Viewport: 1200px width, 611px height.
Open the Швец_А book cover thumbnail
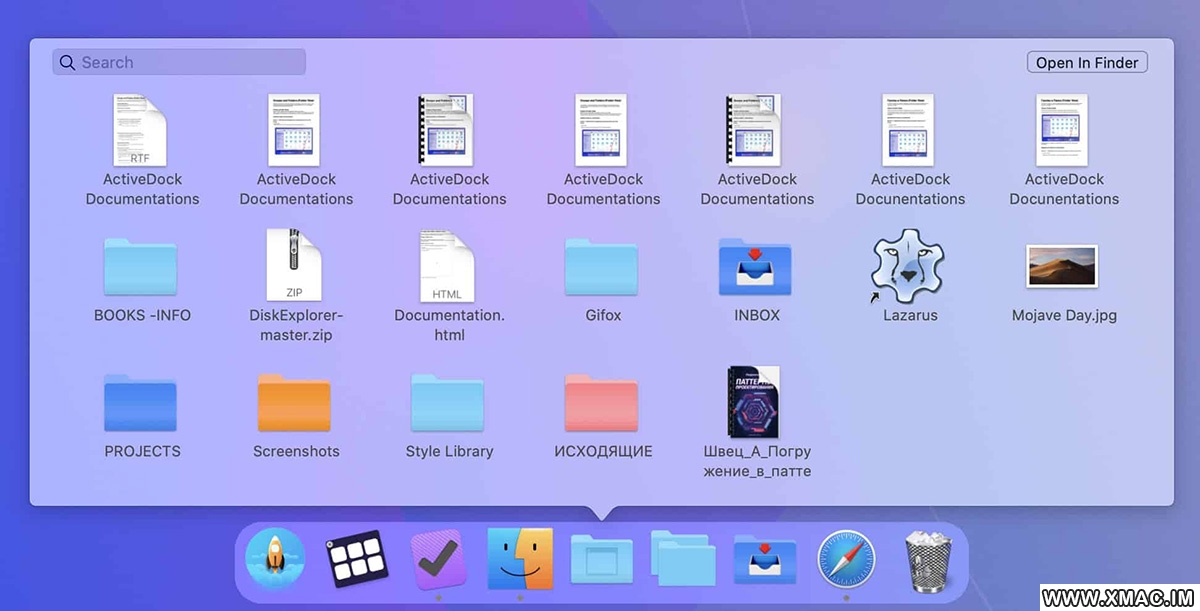coord(756,401)
